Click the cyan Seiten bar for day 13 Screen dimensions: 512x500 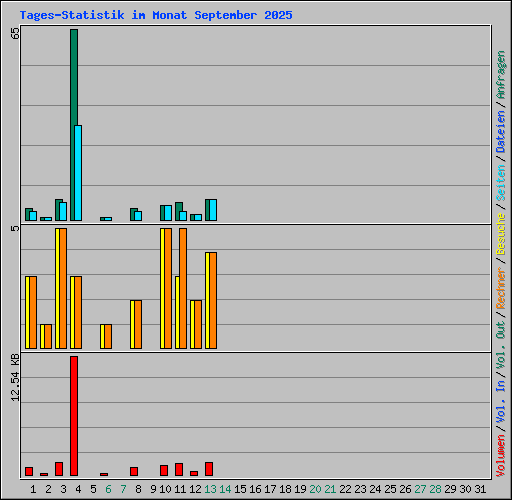coord(213,210)
